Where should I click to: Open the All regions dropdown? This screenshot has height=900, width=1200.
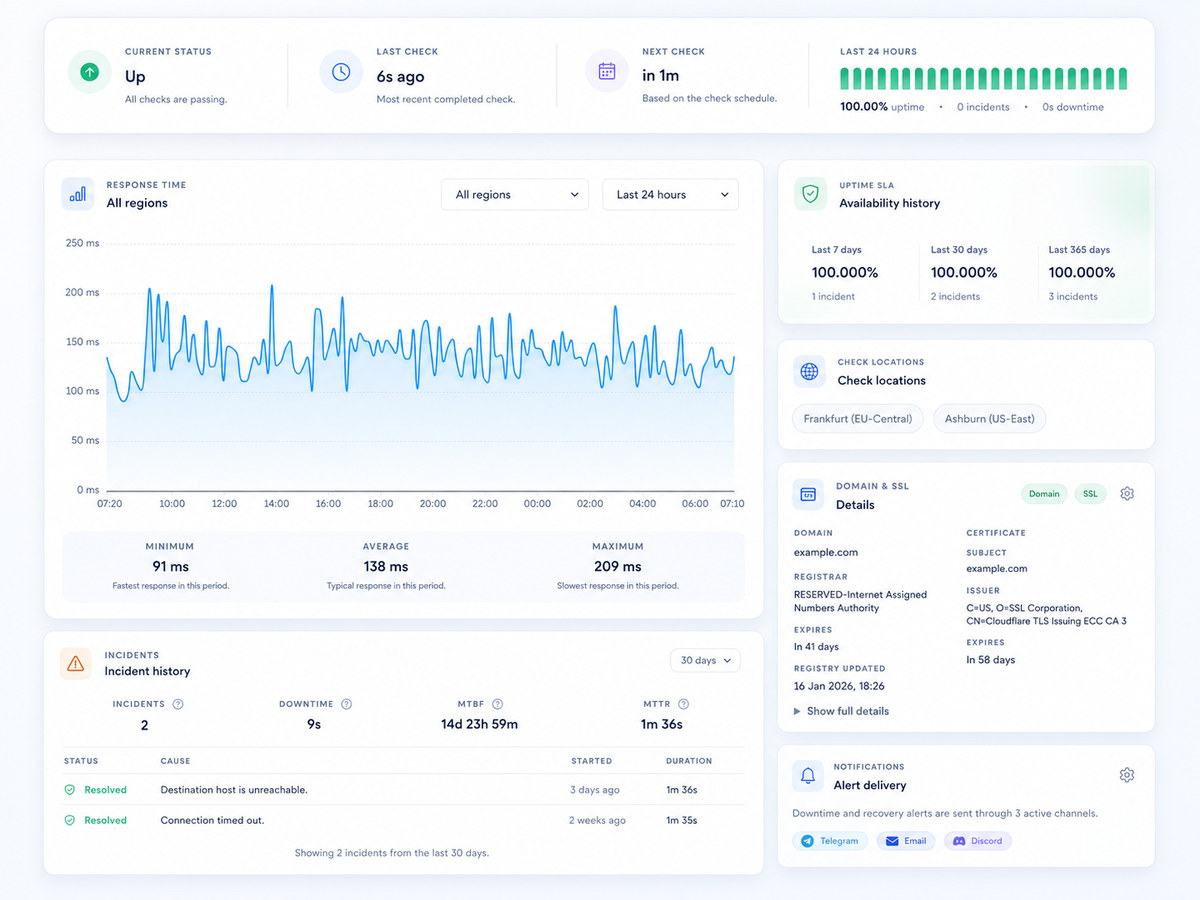click(x=515, y=195)
